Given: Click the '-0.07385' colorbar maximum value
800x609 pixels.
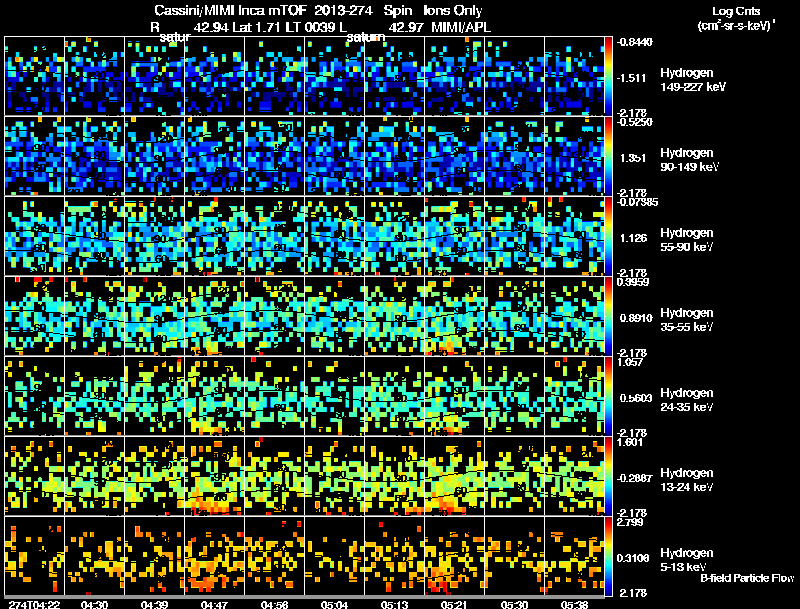Looking at the screenshot, I should (637, 202).
